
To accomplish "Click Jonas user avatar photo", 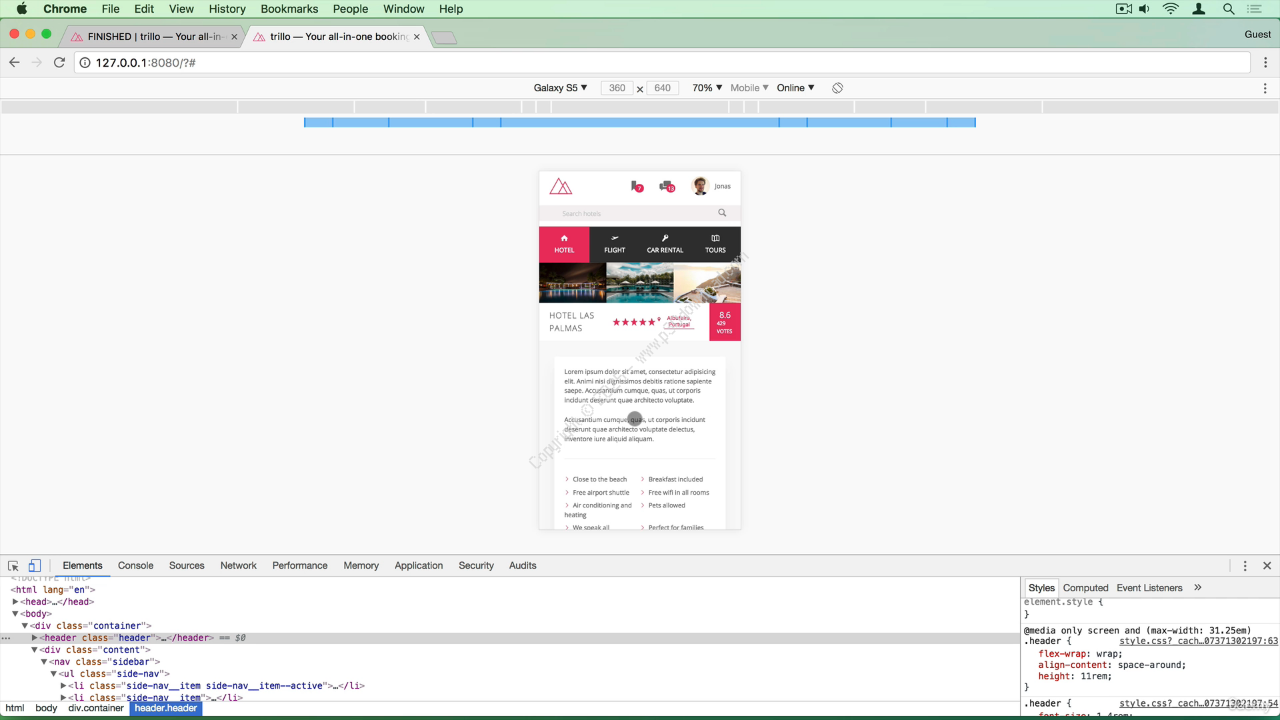I will pos(700,186).
